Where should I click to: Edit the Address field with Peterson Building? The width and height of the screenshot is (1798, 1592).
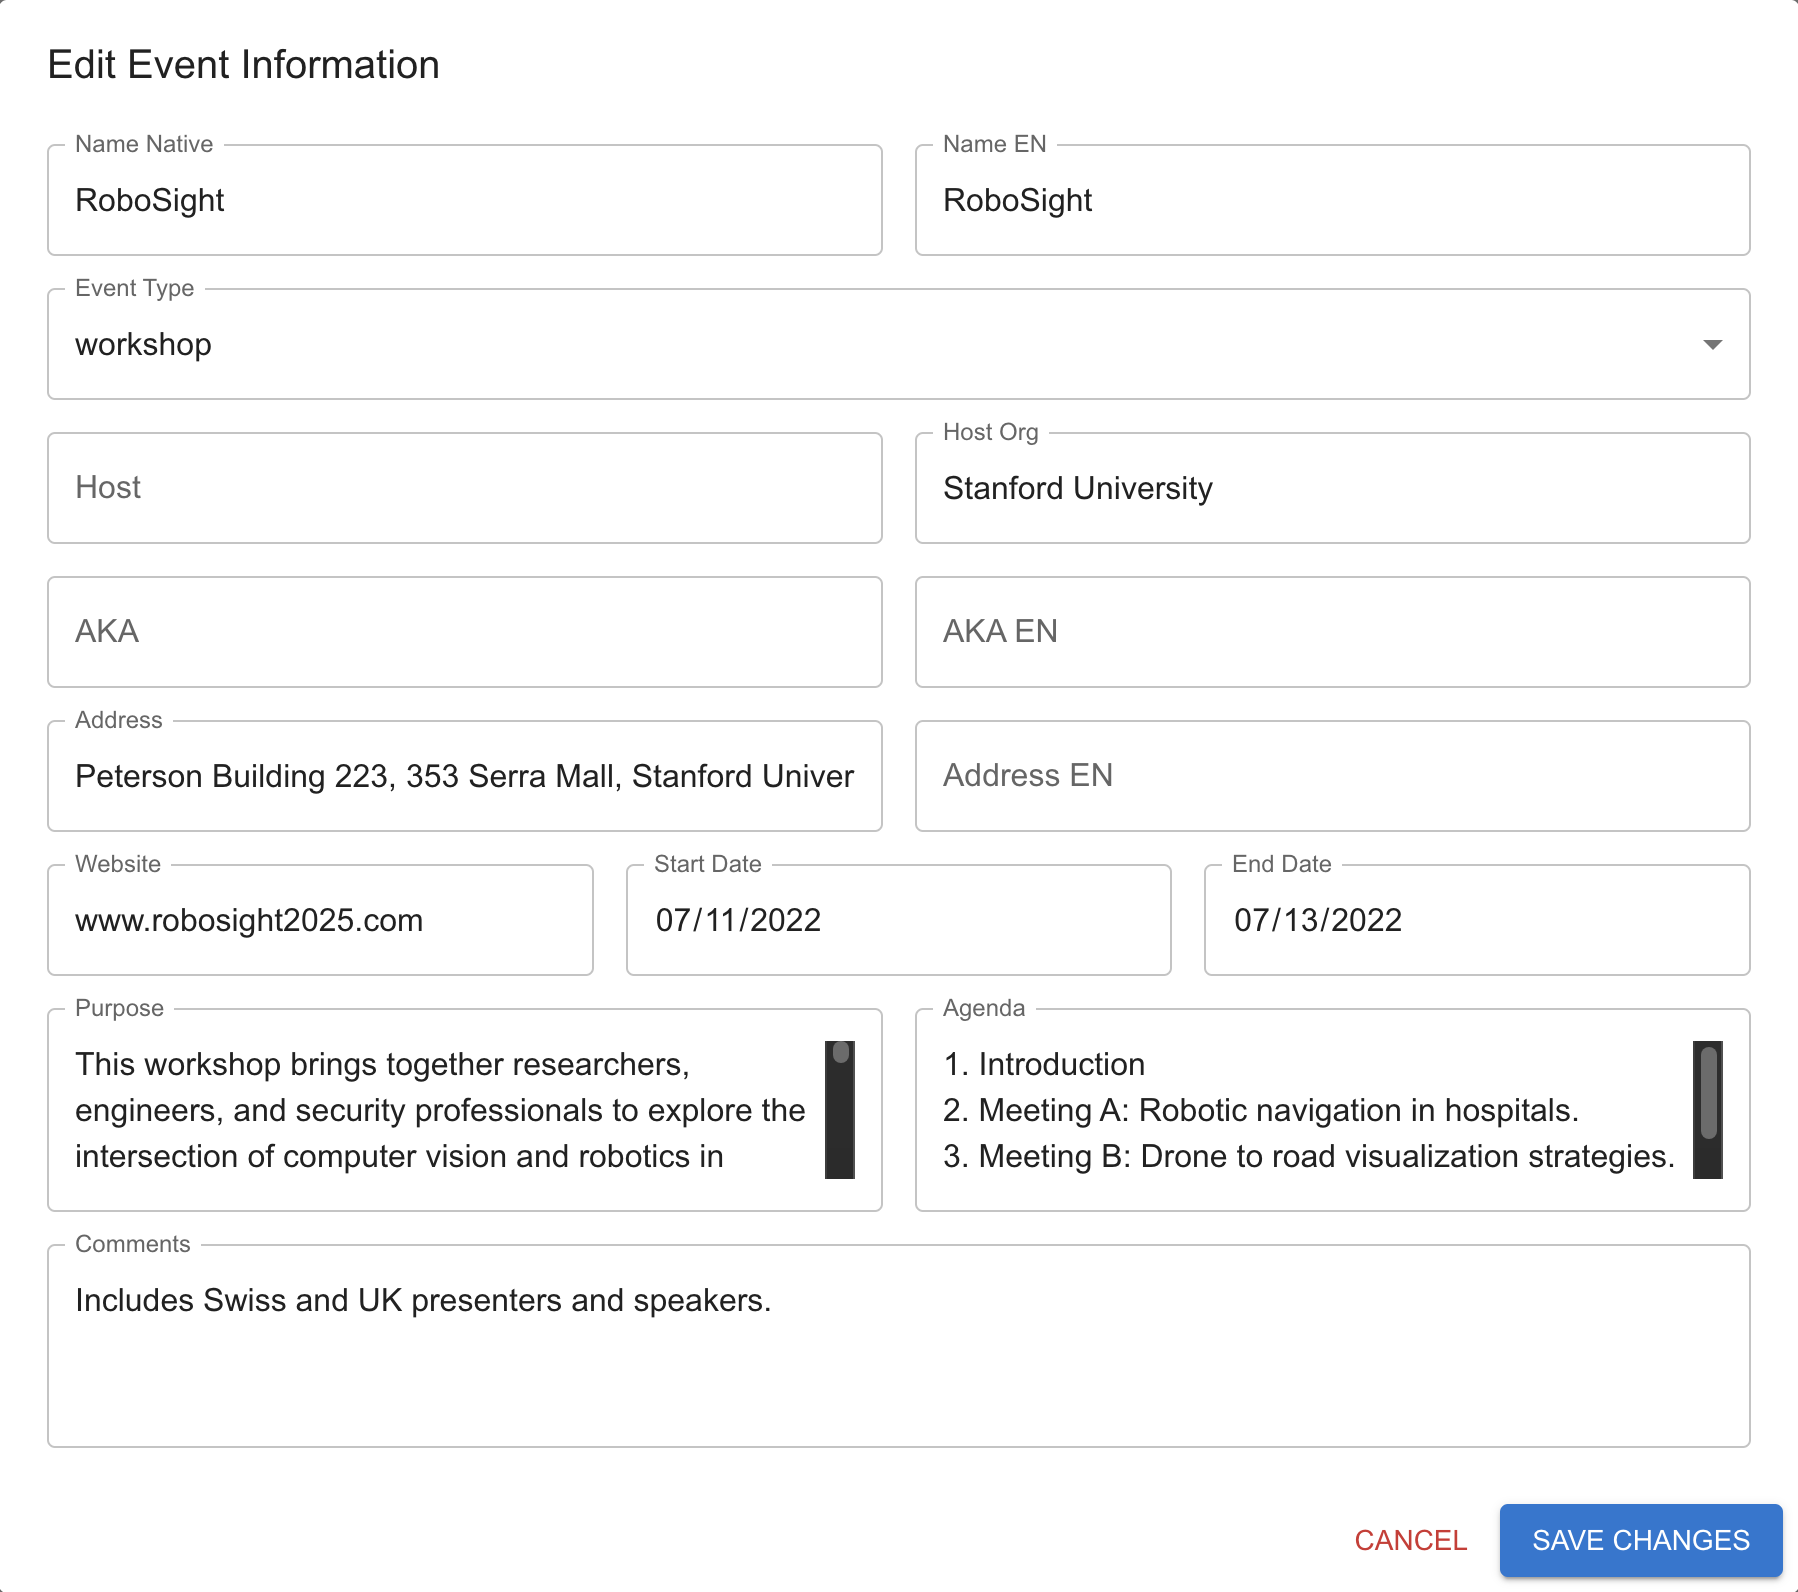pyautogui.click(x=464, y=776)
